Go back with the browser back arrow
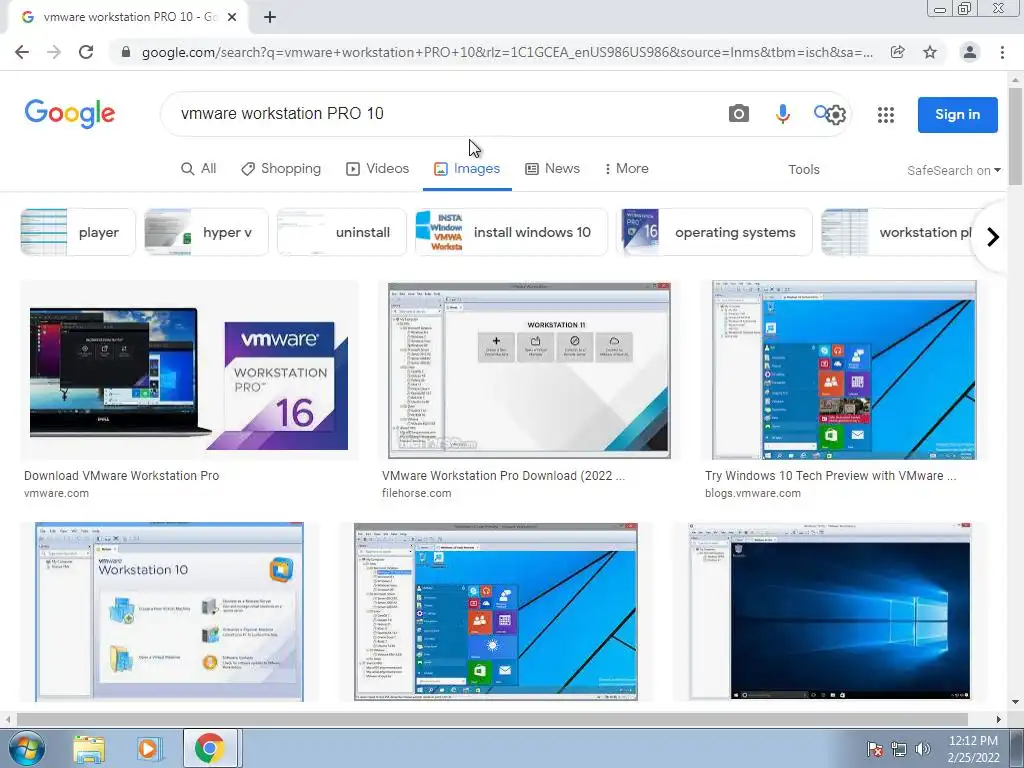The width and height of the screenshot is (1024, 768). [x=22, y=52]
